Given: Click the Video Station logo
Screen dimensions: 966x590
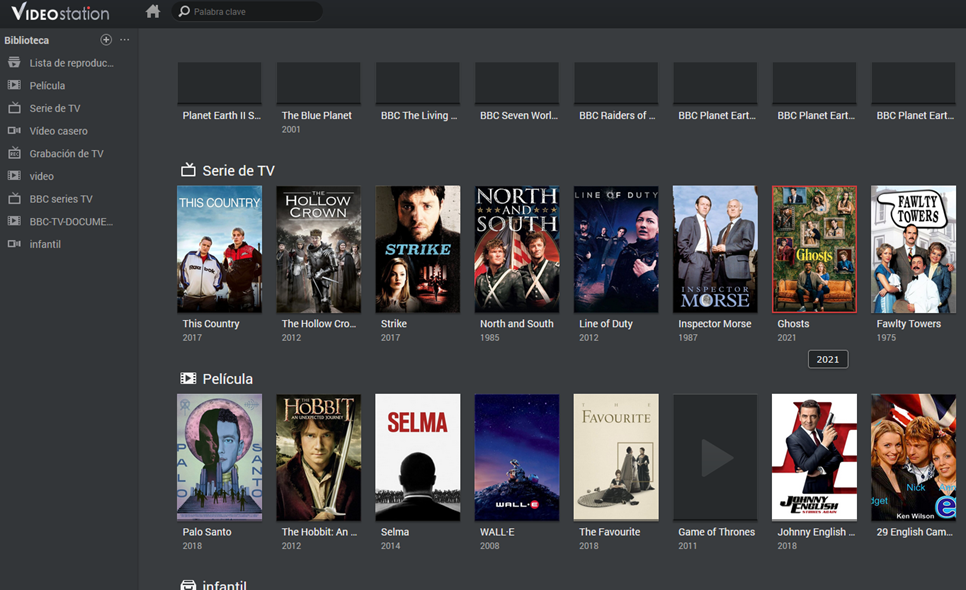Looking at the screenshot, I should 60,12.
